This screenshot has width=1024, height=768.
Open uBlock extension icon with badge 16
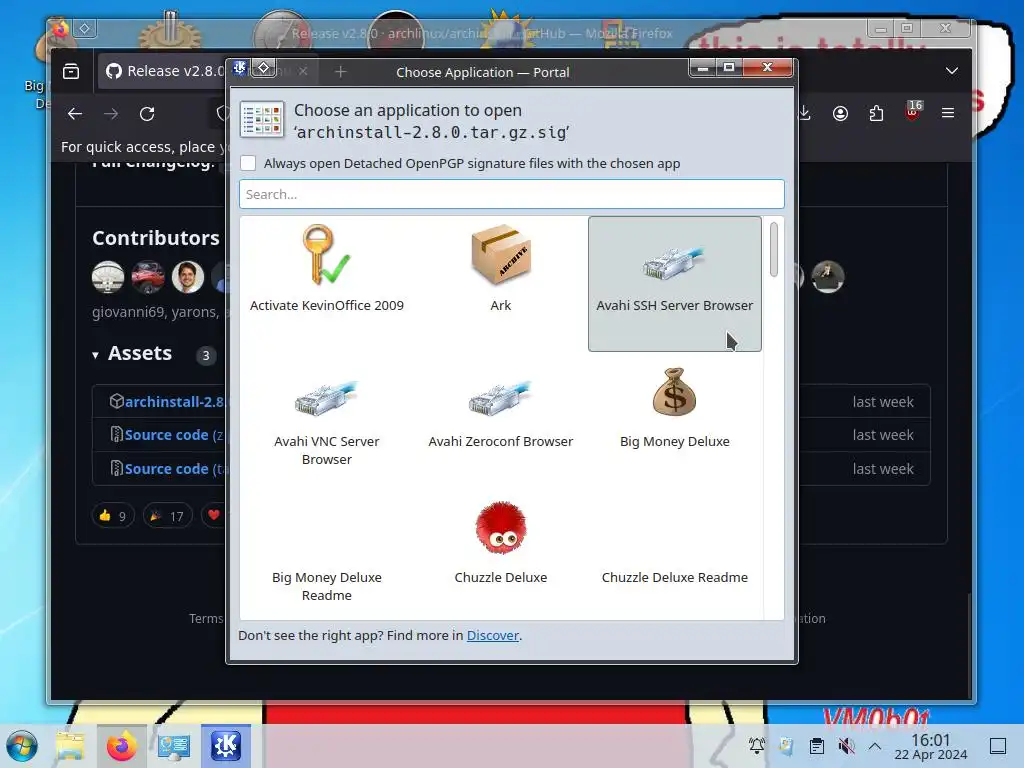click(x=913, y=111)
